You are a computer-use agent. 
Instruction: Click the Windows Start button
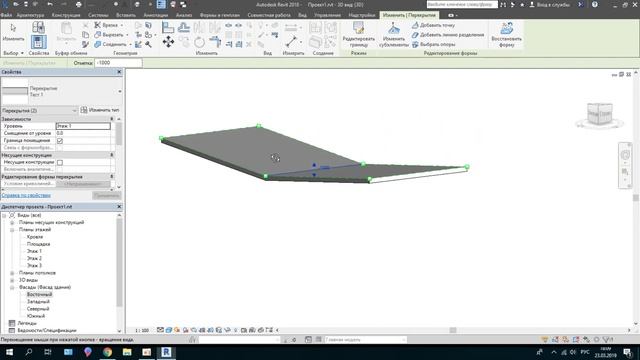click(x=9, y=352)
